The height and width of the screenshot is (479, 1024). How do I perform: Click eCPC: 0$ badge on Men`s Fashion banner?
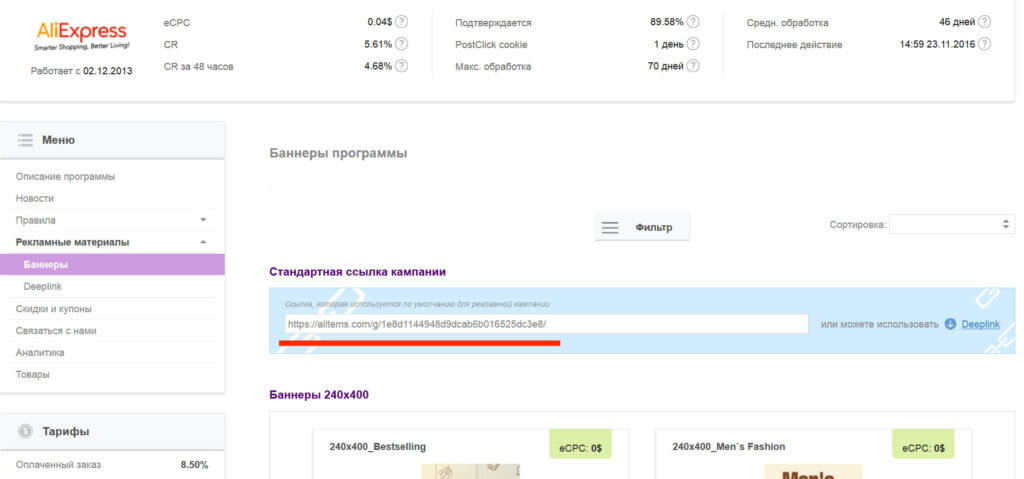click(x=923, y=444)
